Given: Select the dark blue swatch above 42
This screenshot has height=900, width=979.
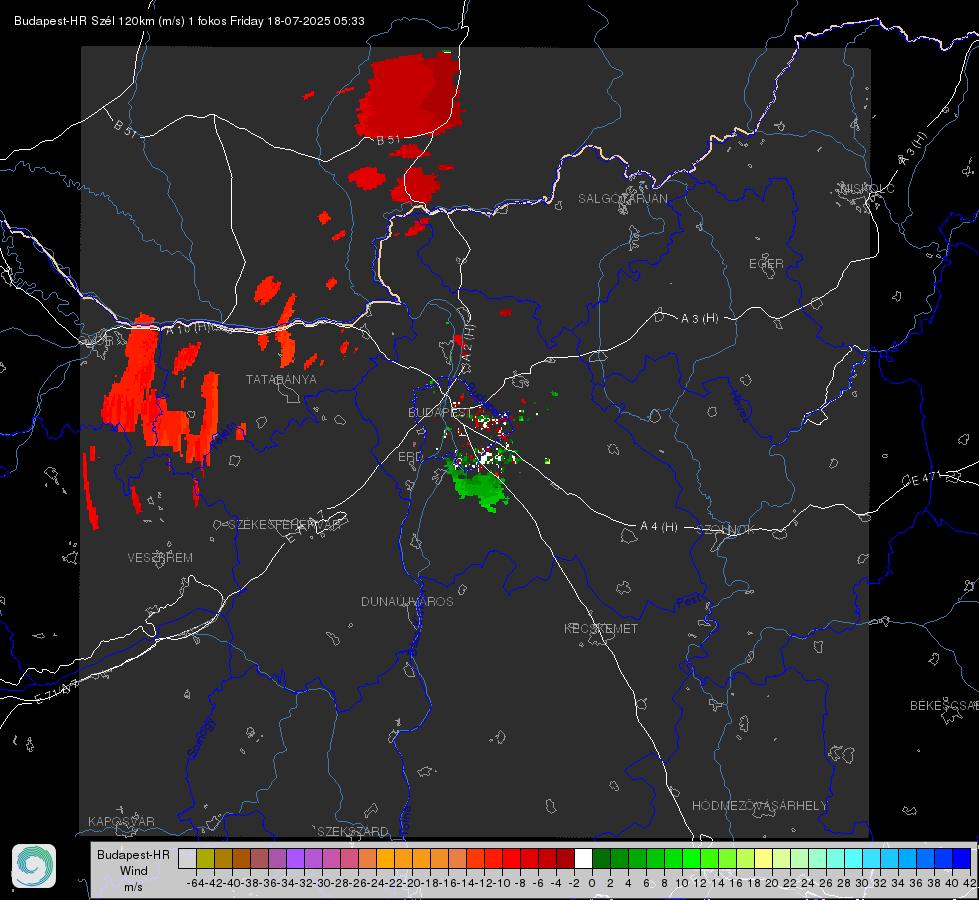Looking at the screenshot, I should pos(962,858).
